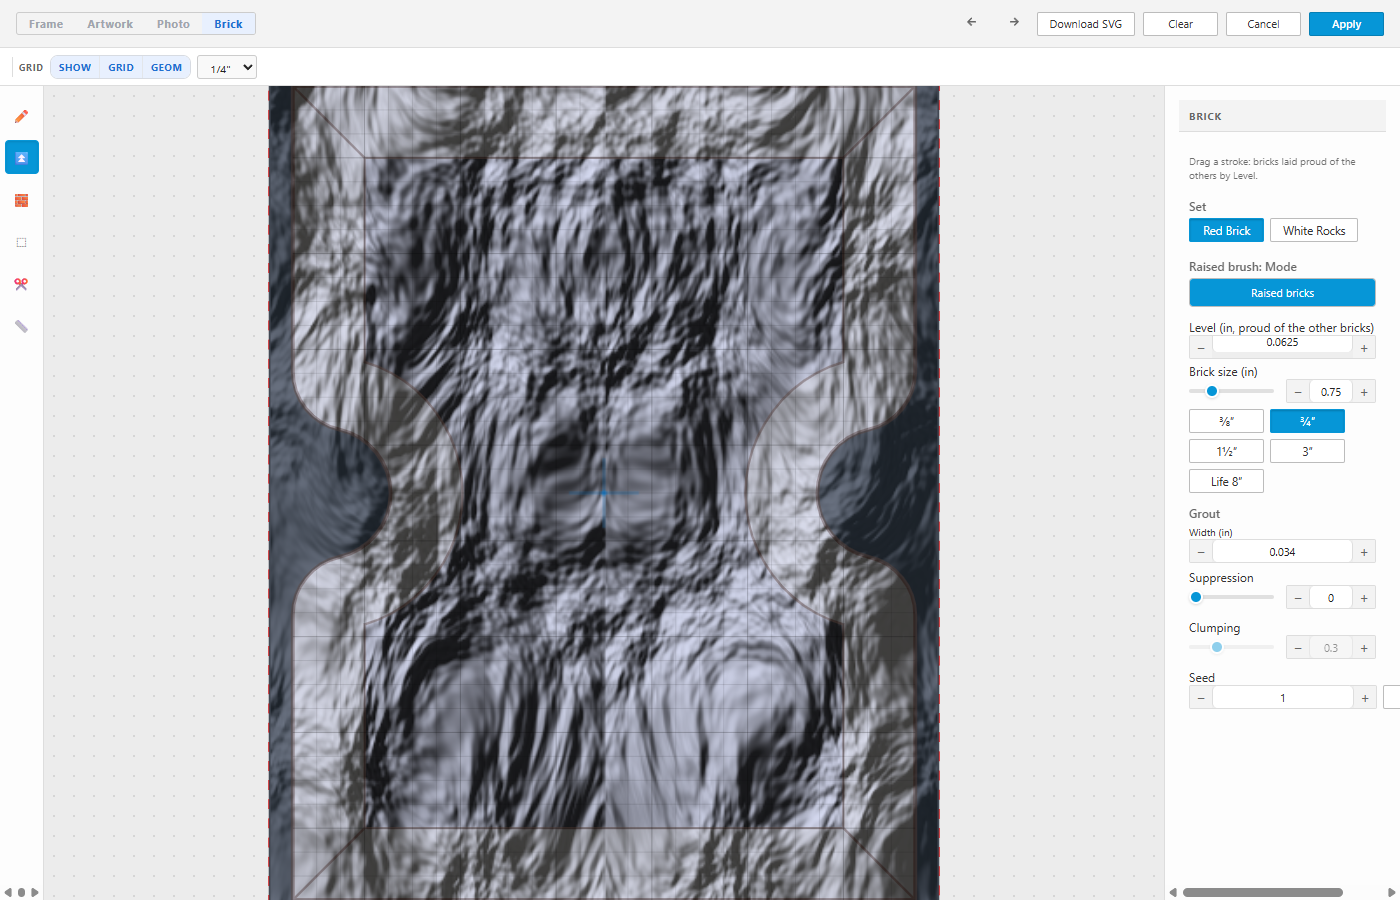Viewport: 1400px width, 900px height.
Task: Click the Clear button
Action: tap(1180, 24)
